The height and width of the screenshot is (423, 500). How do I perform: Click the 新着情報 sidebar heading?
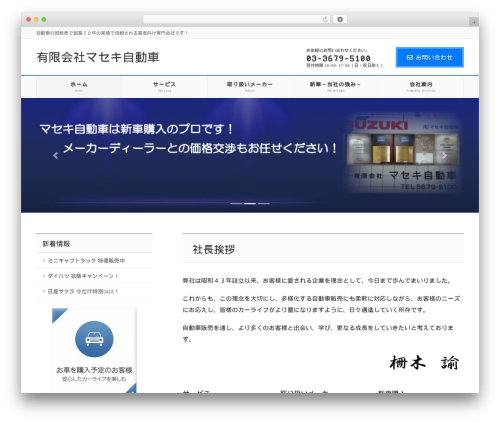tap(56, 244)
